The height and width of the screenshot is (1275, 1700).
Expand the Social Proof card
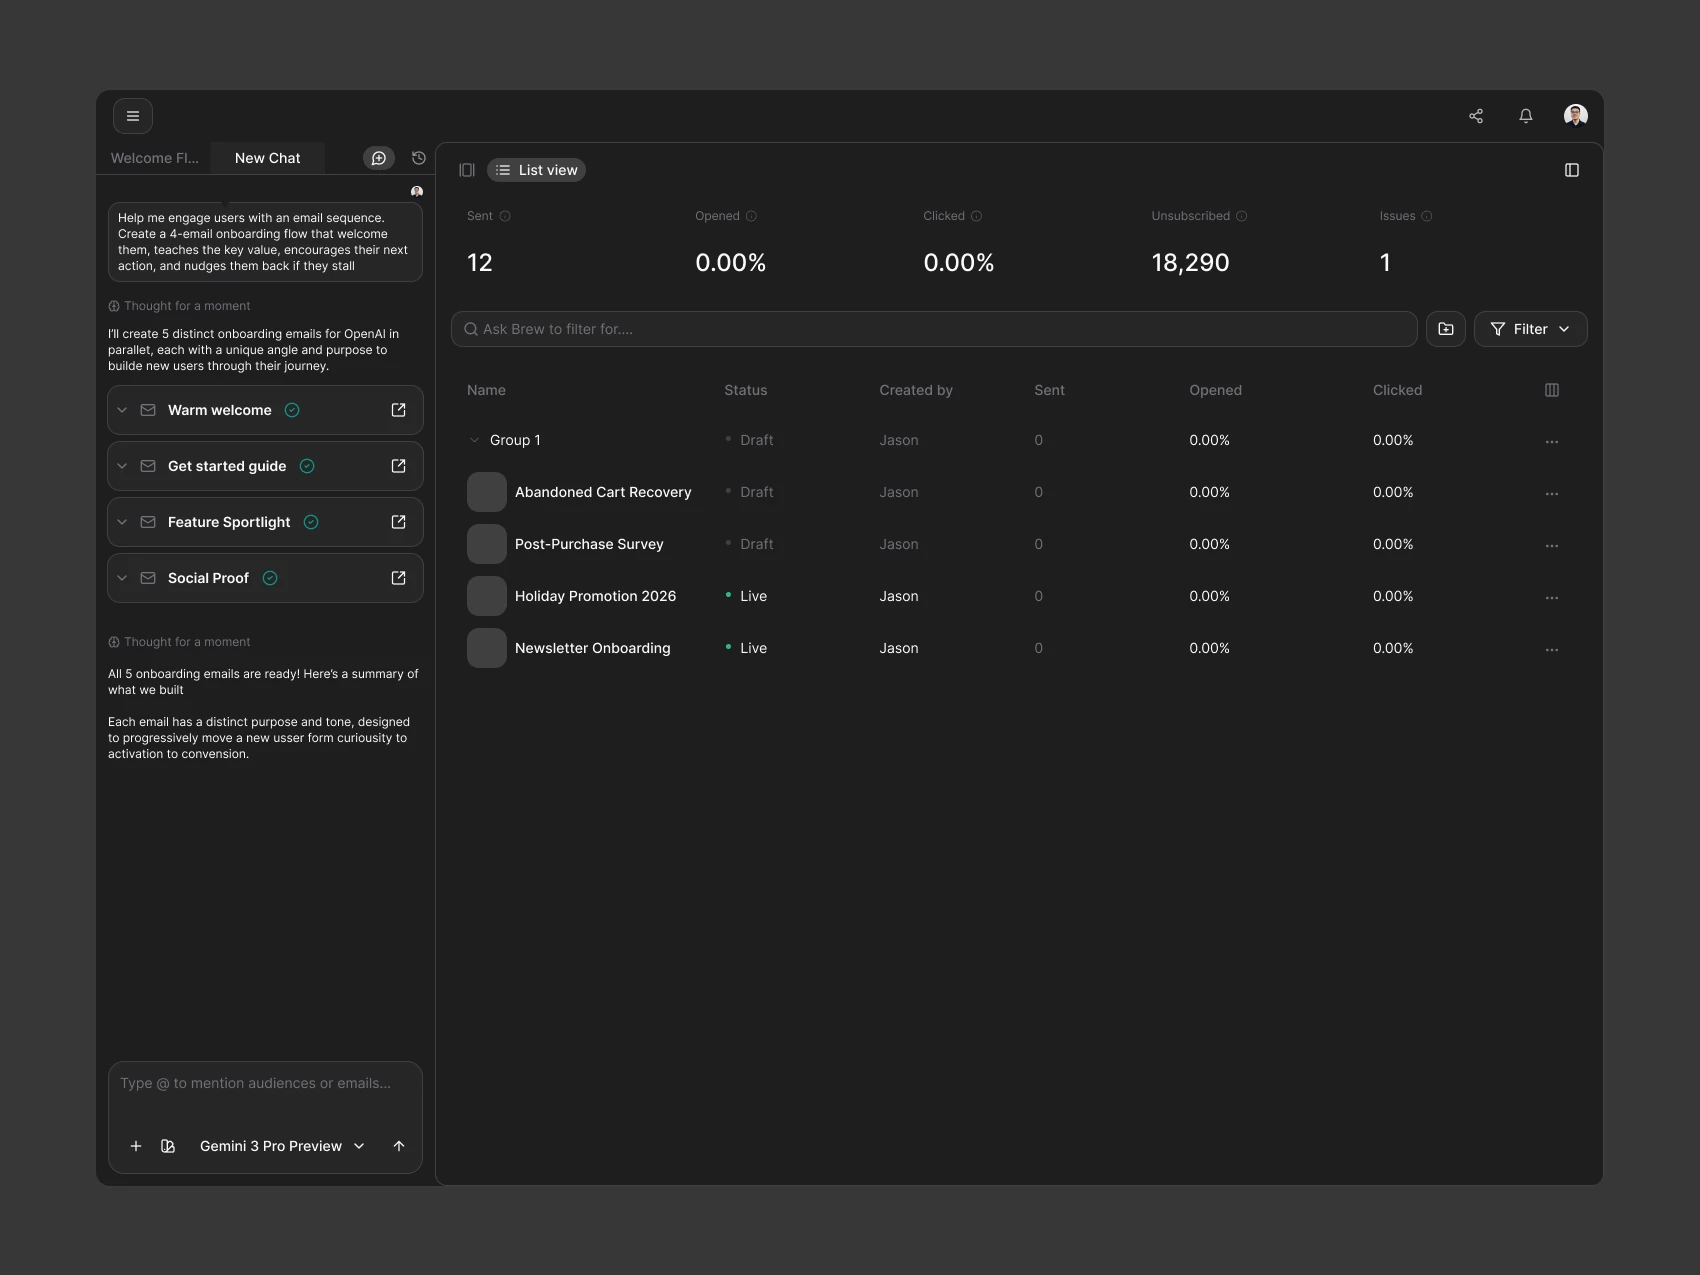click(122, 578)
